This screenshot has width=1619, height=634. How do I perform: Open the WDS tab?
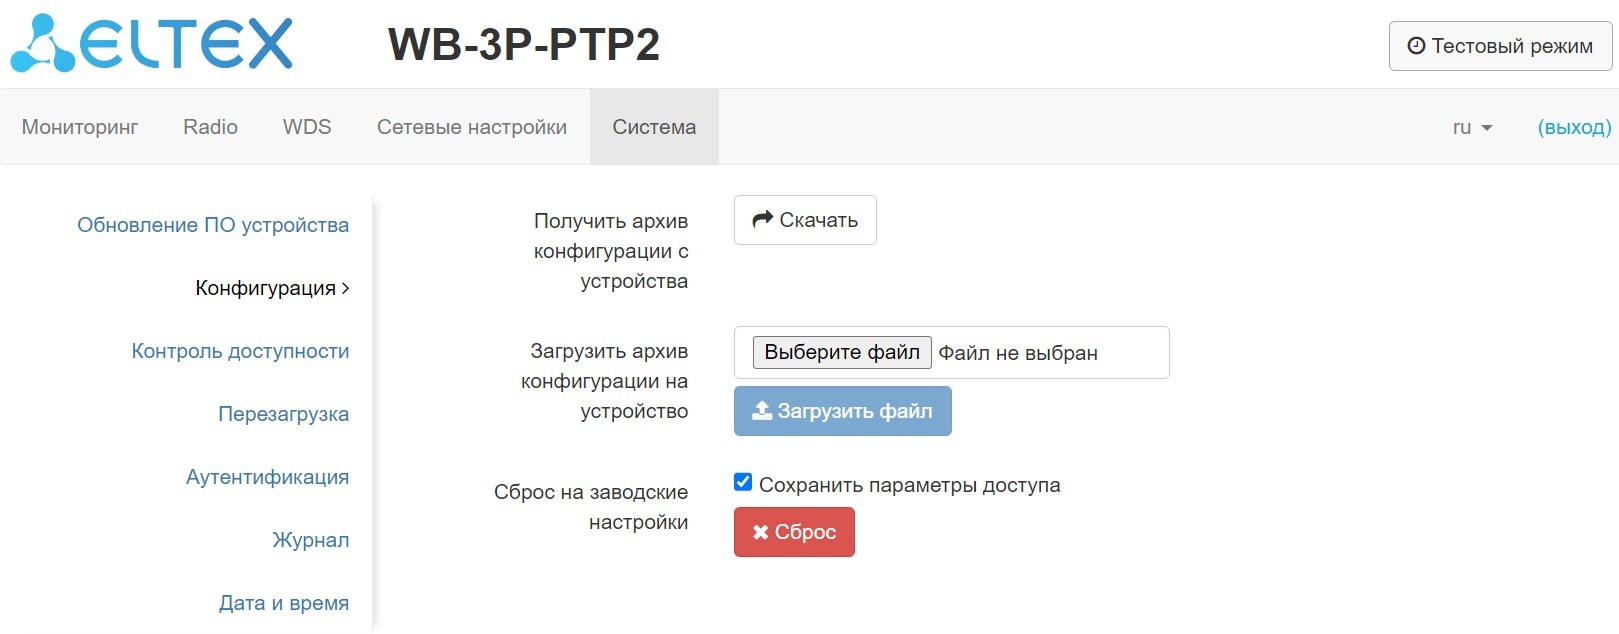pos(307,127)
